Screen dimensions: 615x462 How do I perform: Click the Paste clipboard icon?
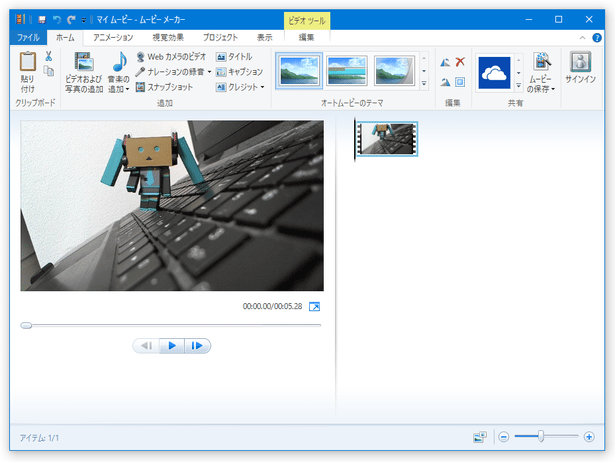[x=28, y=61]
